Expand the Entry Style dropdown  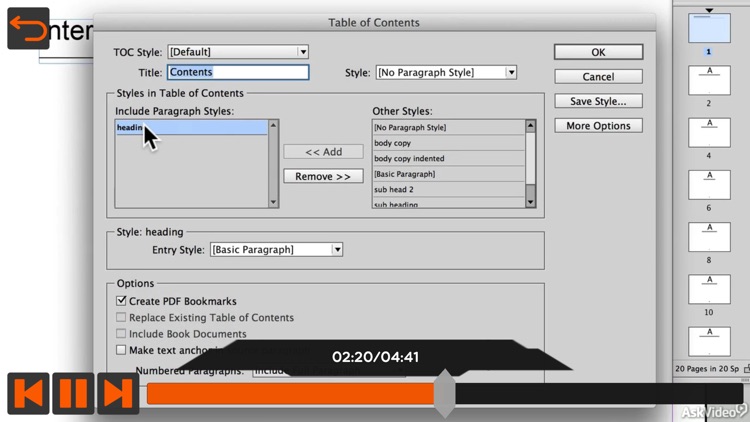(x=276, y=250)
